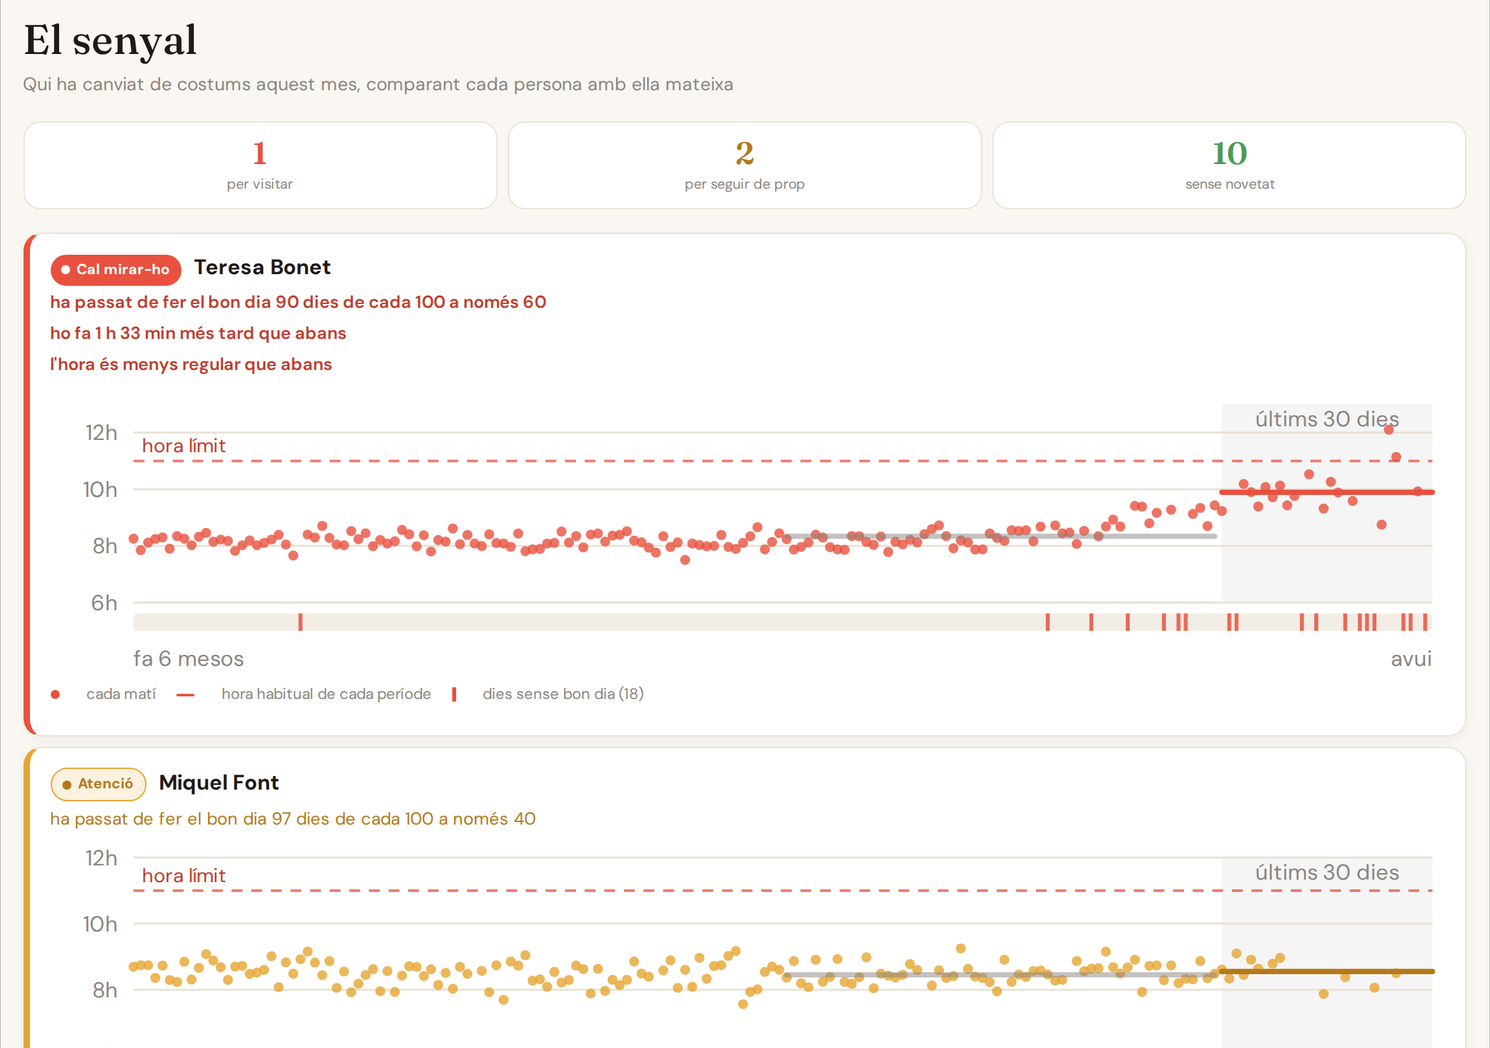Image resolution: width=1490 pixels, height=1048 pixels.
Task: Click the earliest isolated missed-day marker in Teresa's strip
Action: pyautogui.click(x=300, y=622)
